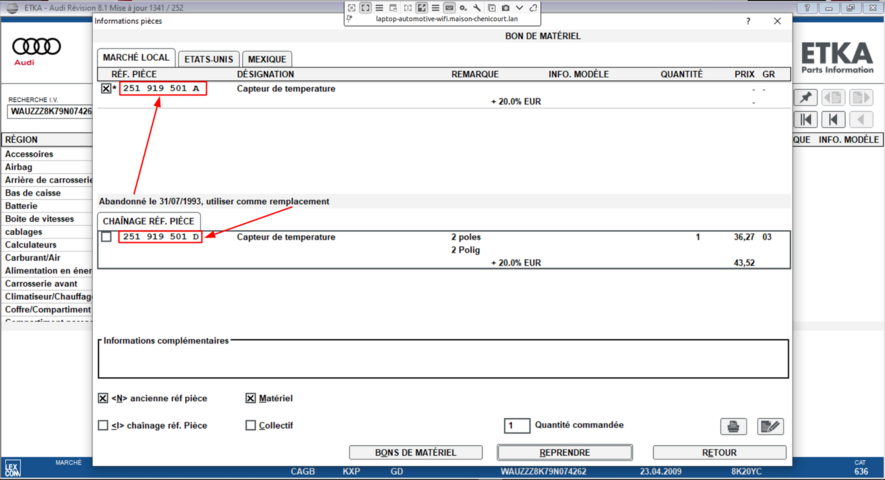The image size is (885, 480).
Task: Switch to the MEXIQUE tab
Action: point(267,59)
